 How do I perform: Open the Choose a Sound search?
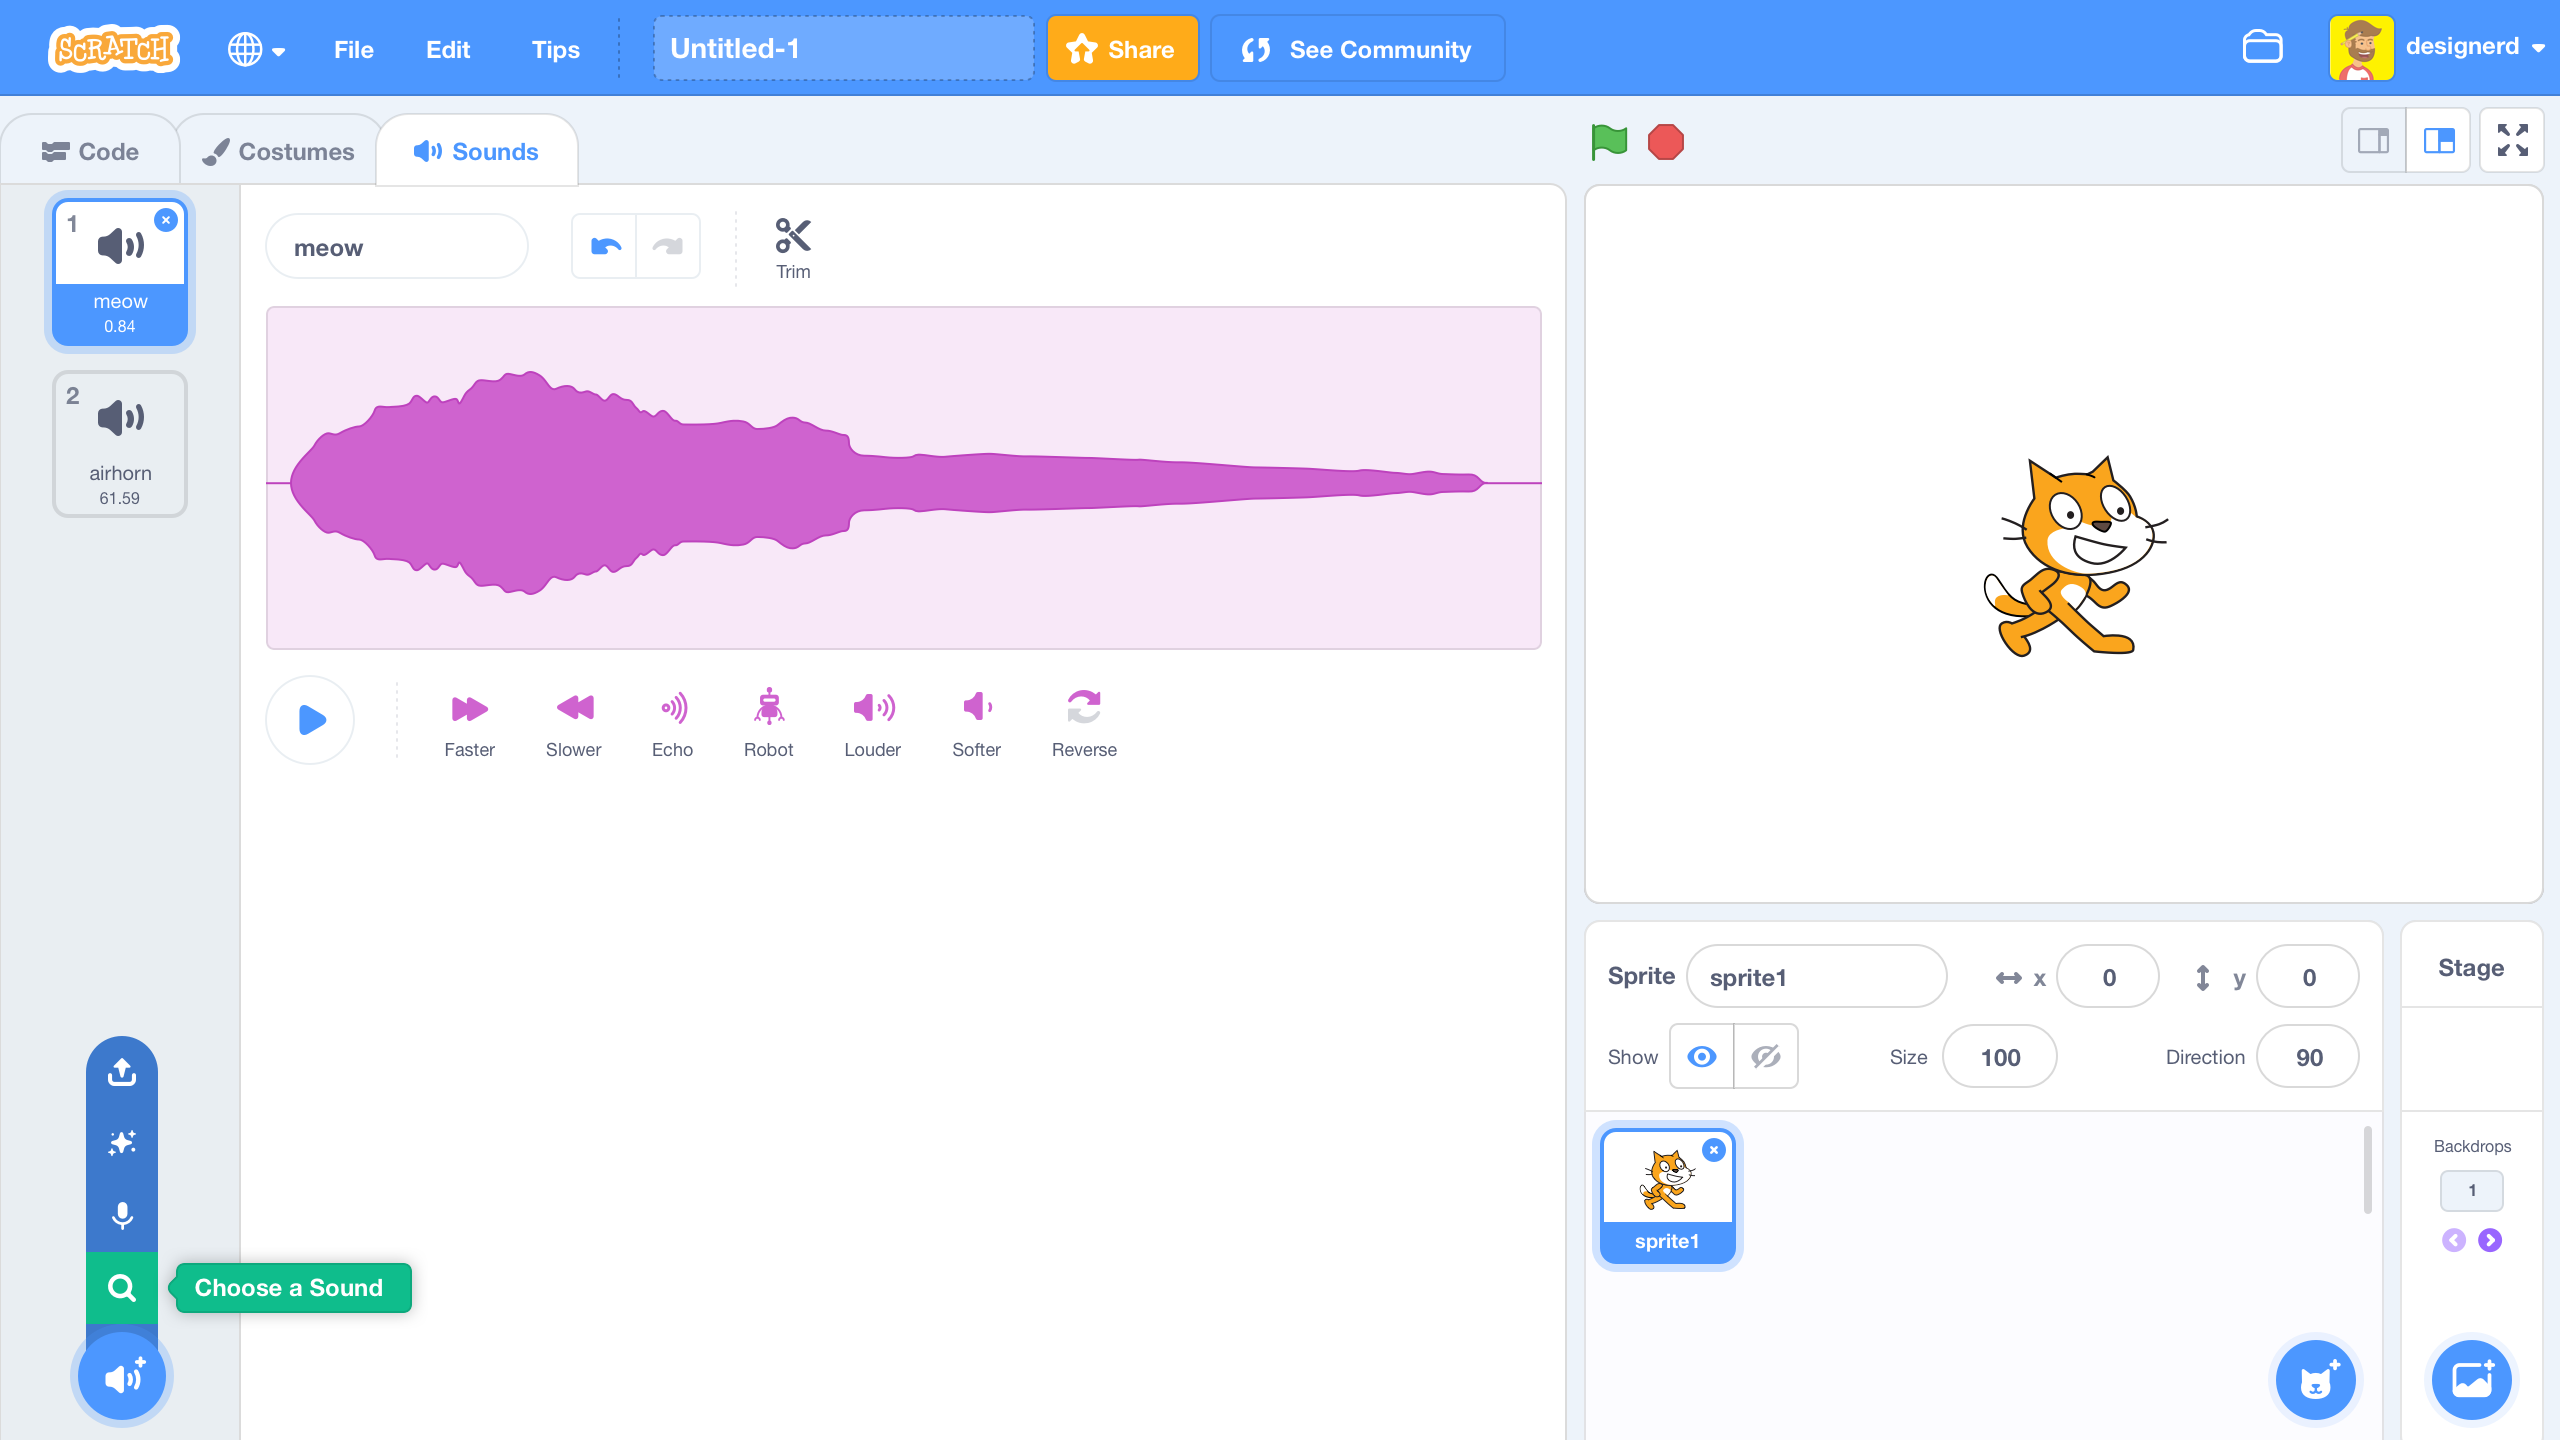coord(121,1287)
